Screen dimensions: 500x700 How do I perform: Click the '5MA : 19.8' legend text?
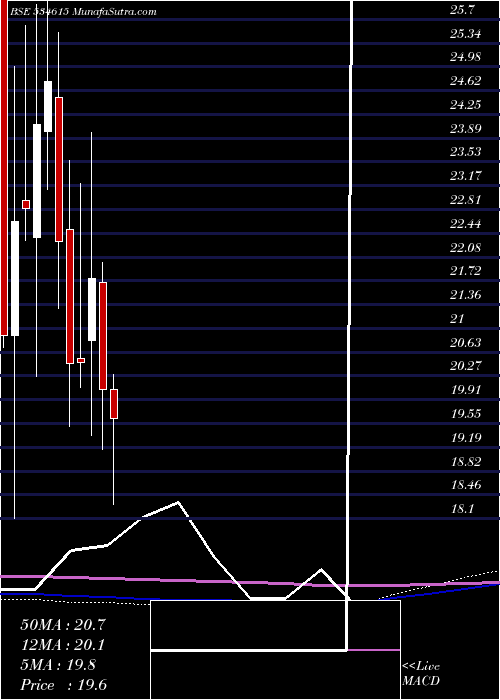coord(58,665)
